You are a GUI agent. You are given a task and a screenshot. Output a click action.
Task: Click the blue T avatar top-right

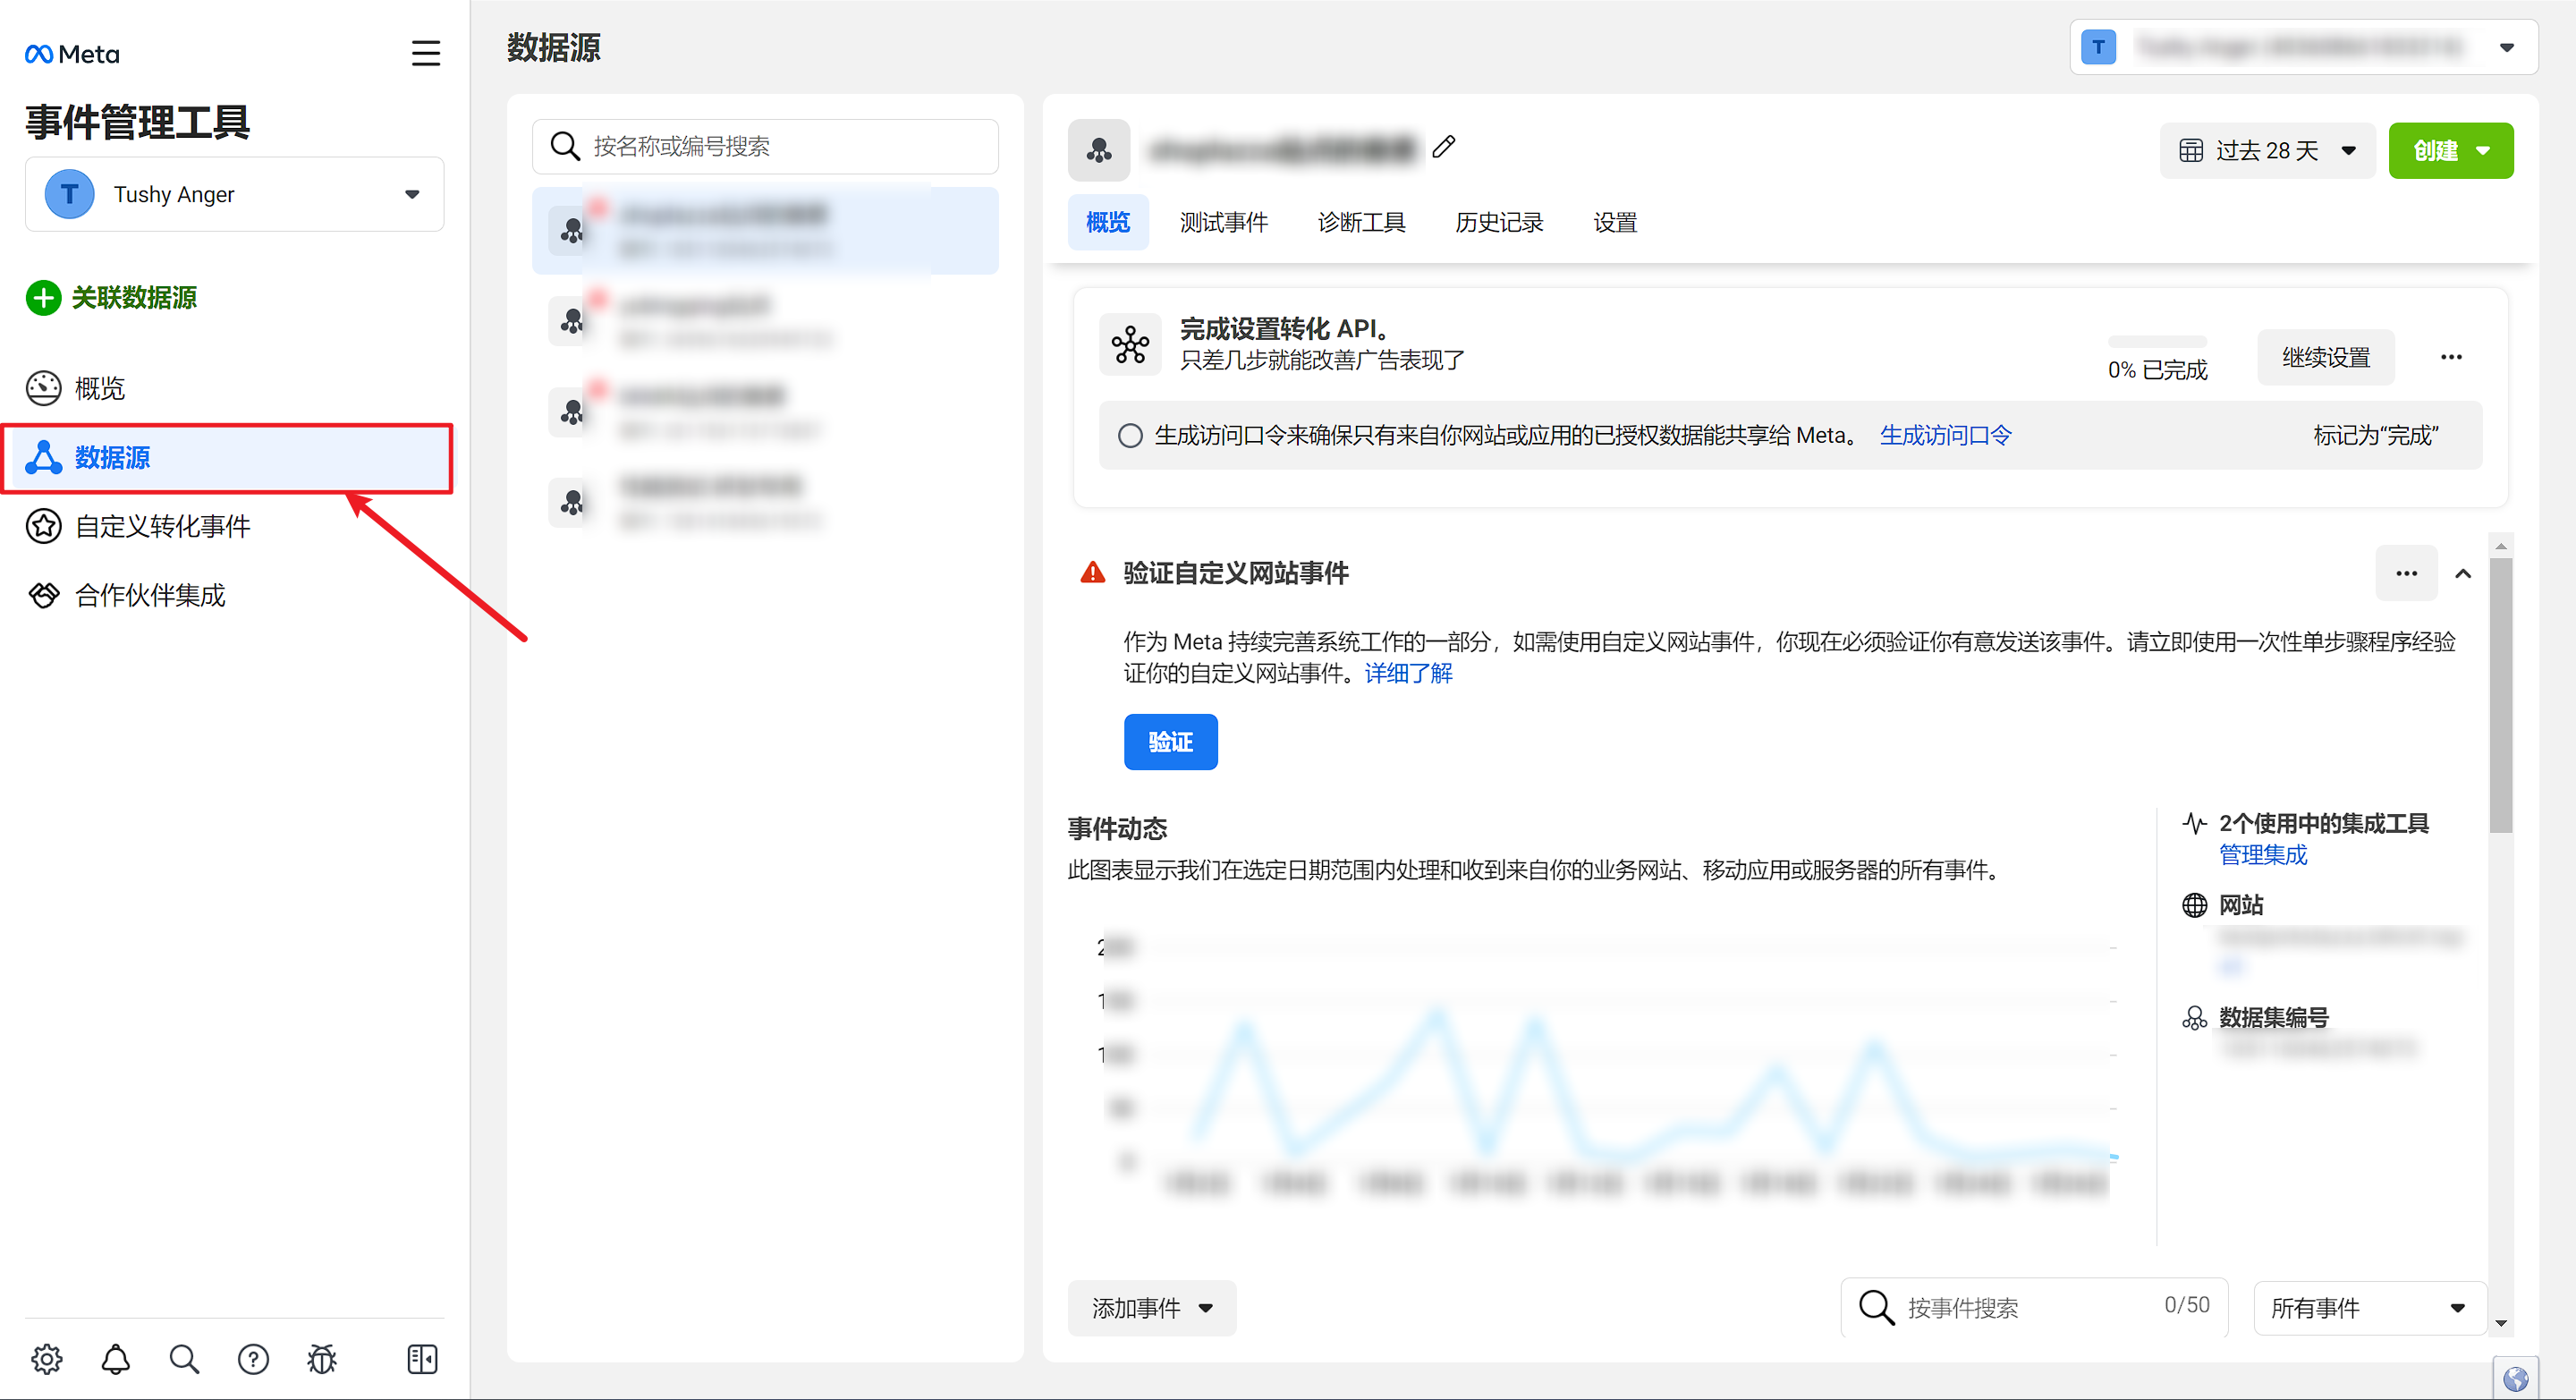click(2098, 47)
